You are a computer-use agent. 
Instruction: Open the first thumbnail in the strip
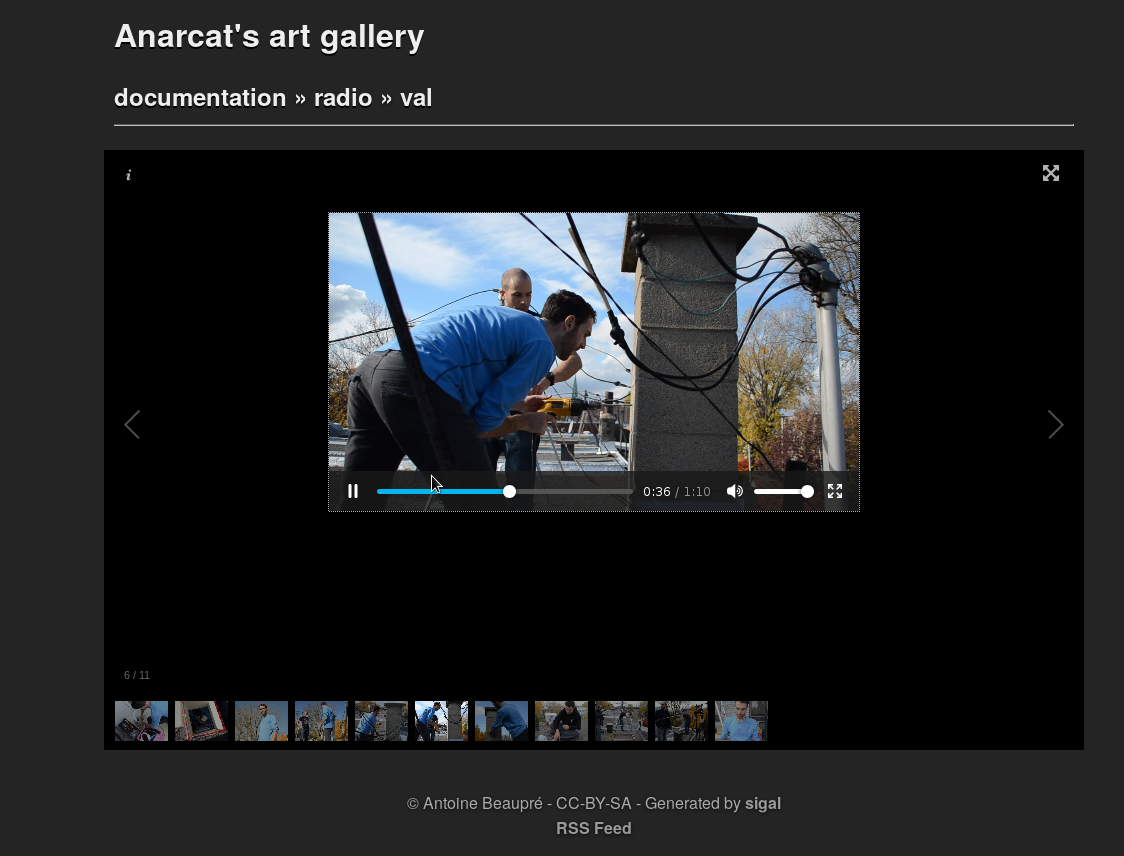click(141, 721)
